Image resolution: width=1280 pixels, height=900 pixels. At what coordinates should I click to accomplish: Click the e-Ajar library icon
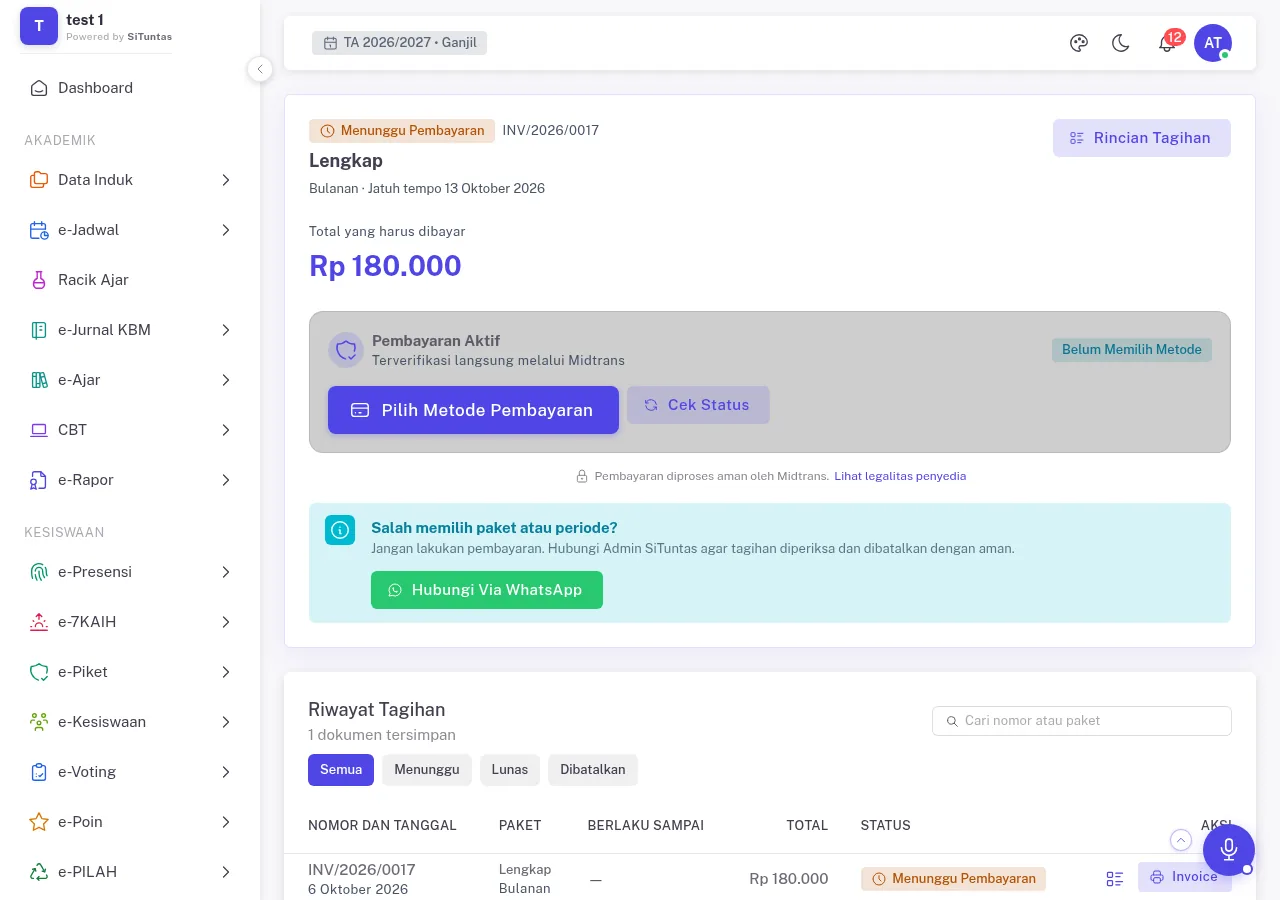pyautogui.click(x=39, y=380)
